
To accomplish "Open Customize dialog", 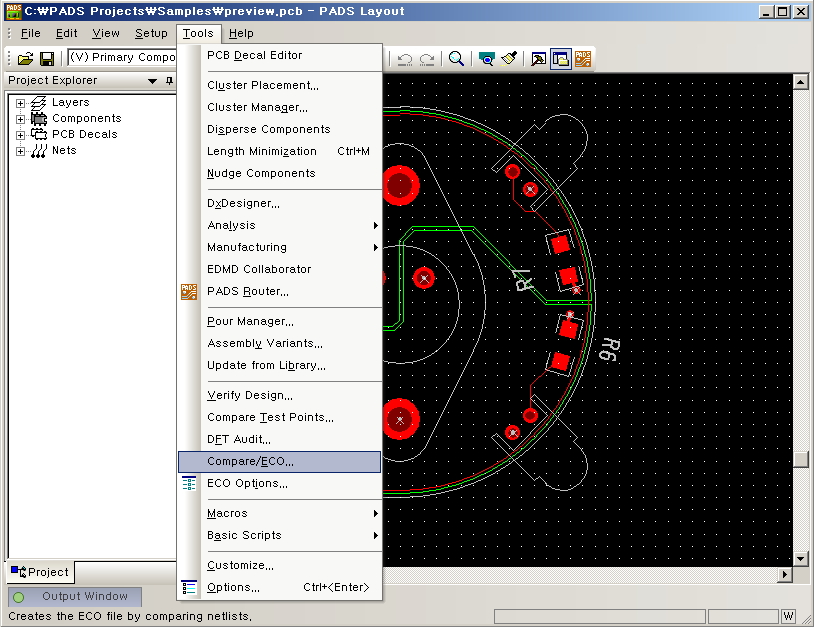I will pyautogui.click(x=279, y=566).
